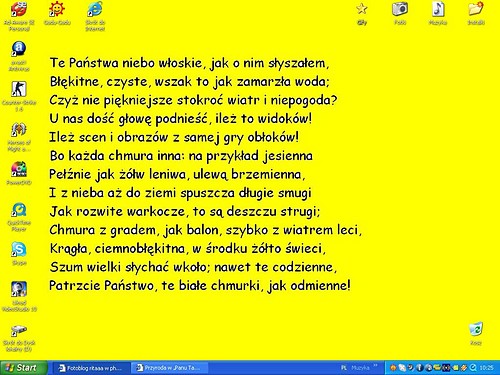
Task: Open the avast! Antivirus shortcut
Action: click(19, 56)
